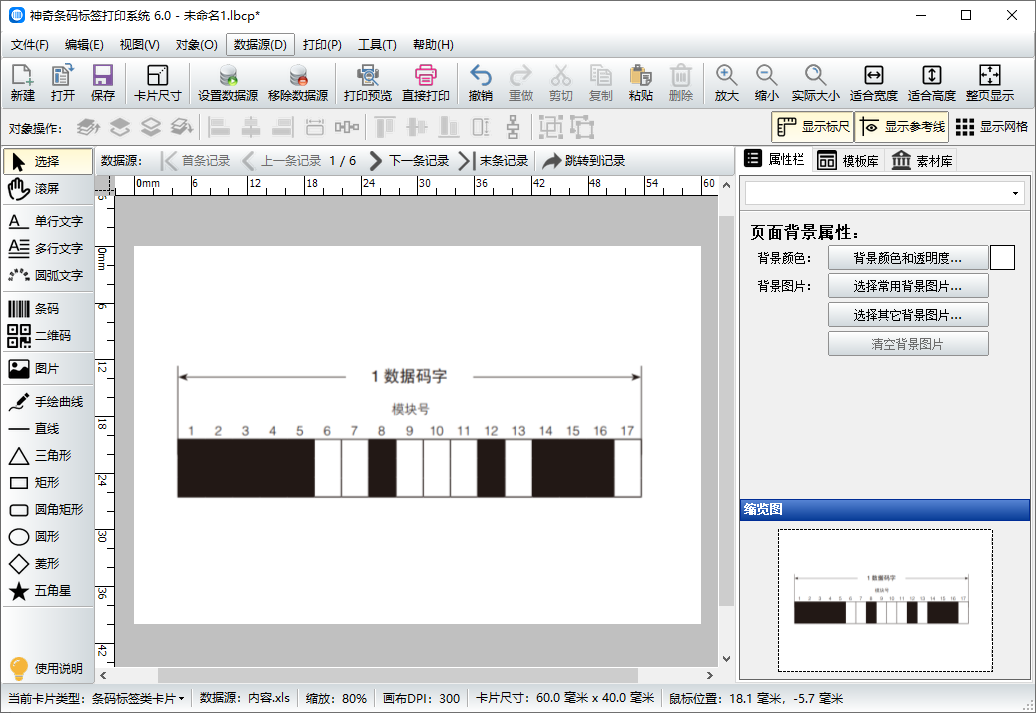The image size is (1036, 713).
Task: Click the canvas horizontal scrollbar
Action: [x=398, y=675]
